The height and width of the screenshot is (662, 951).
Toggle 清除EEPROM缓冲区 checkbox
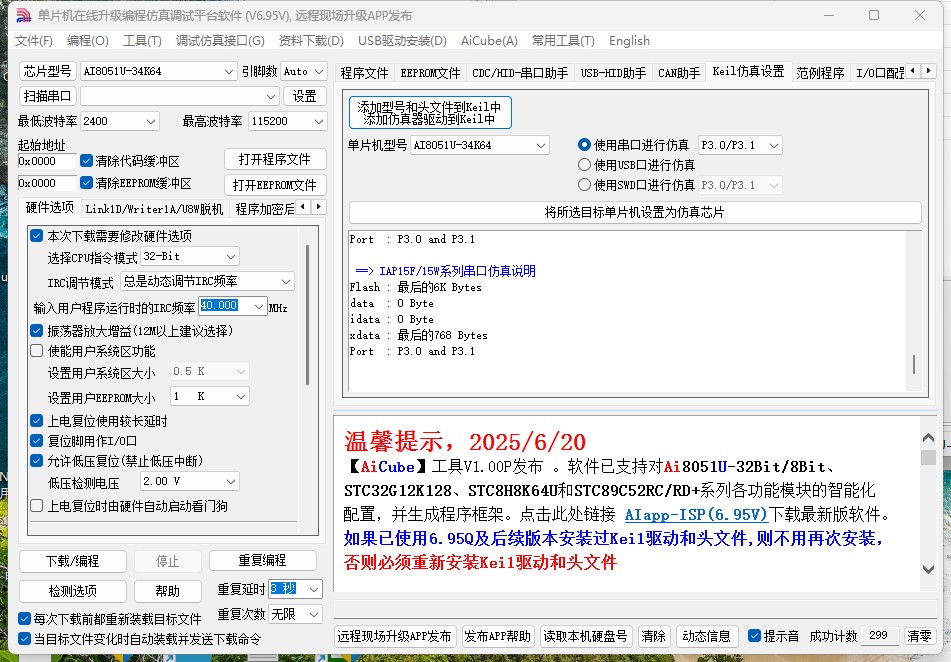click(86, 183)
